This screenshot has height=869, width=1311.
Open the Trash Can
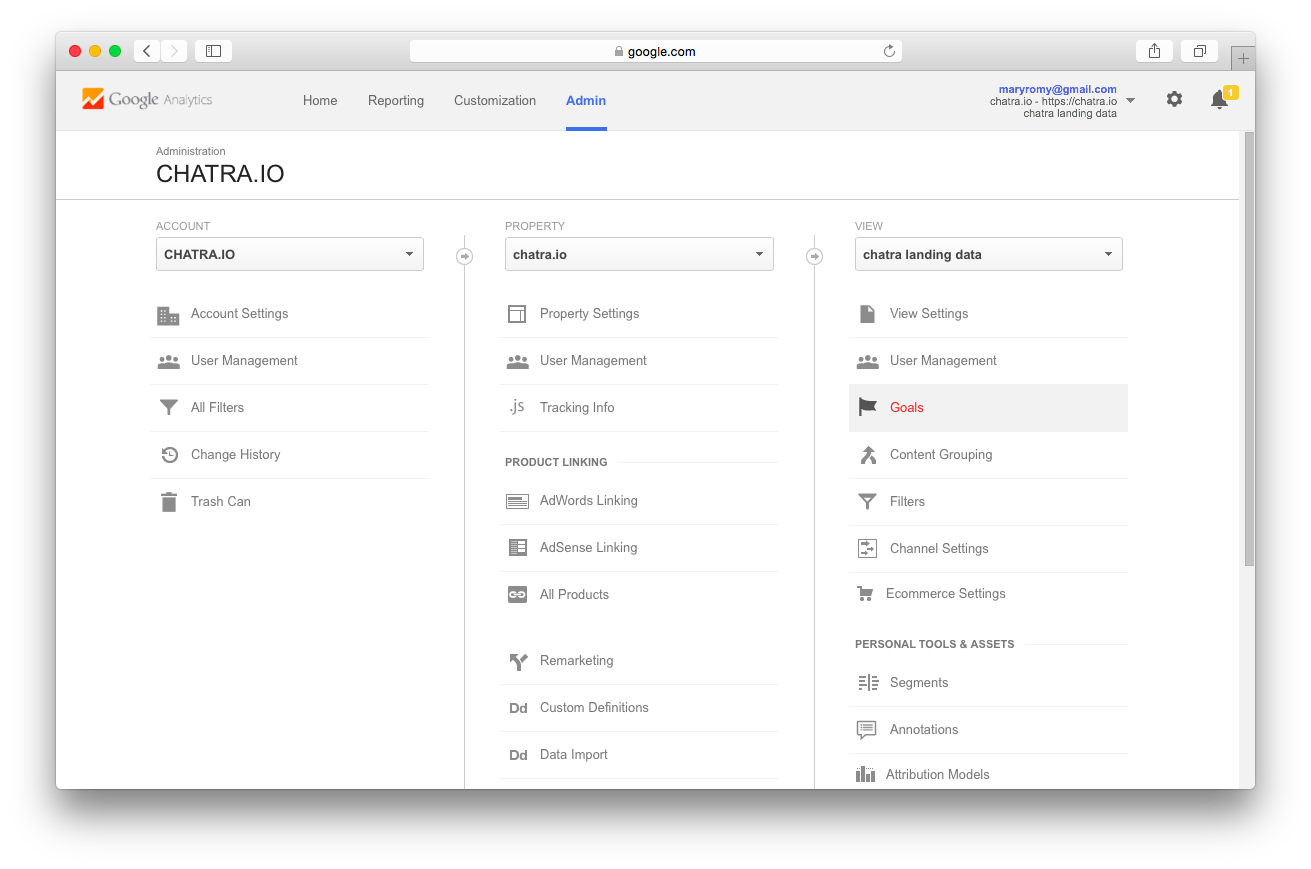(x=168, y=501)
